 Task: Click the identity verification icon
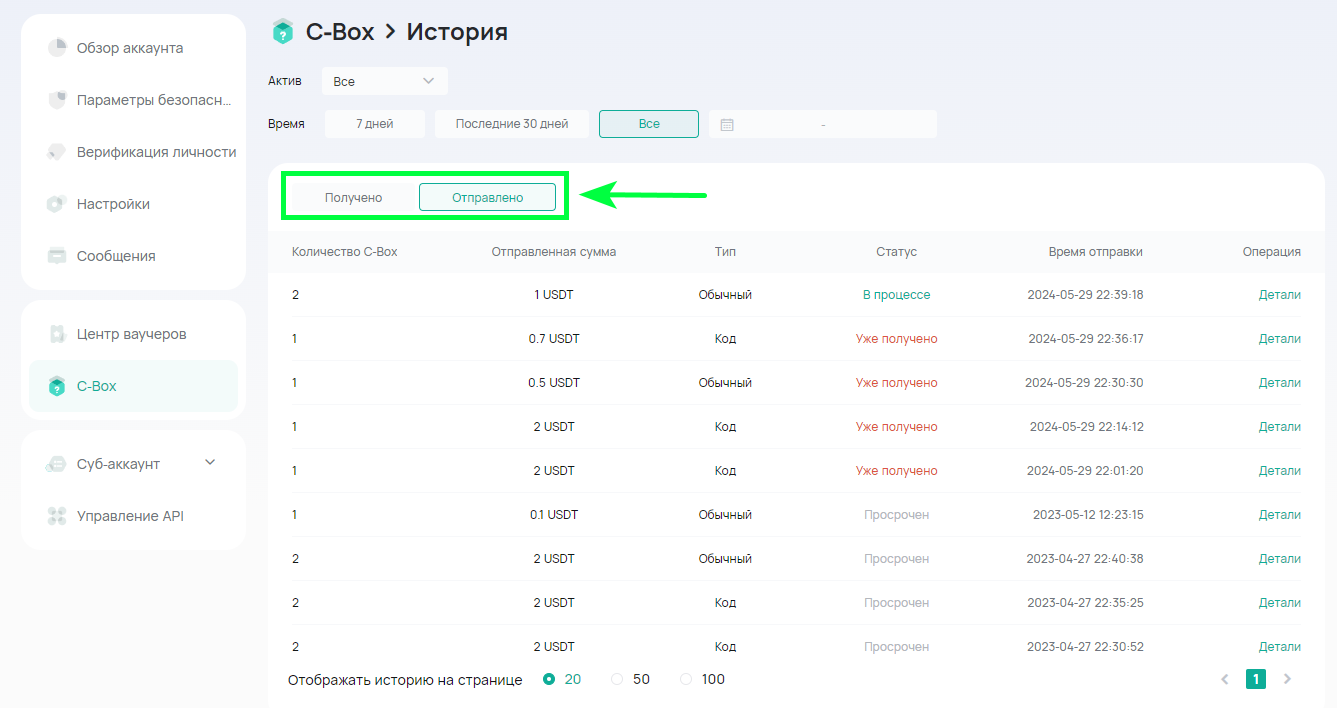(57, 152)
